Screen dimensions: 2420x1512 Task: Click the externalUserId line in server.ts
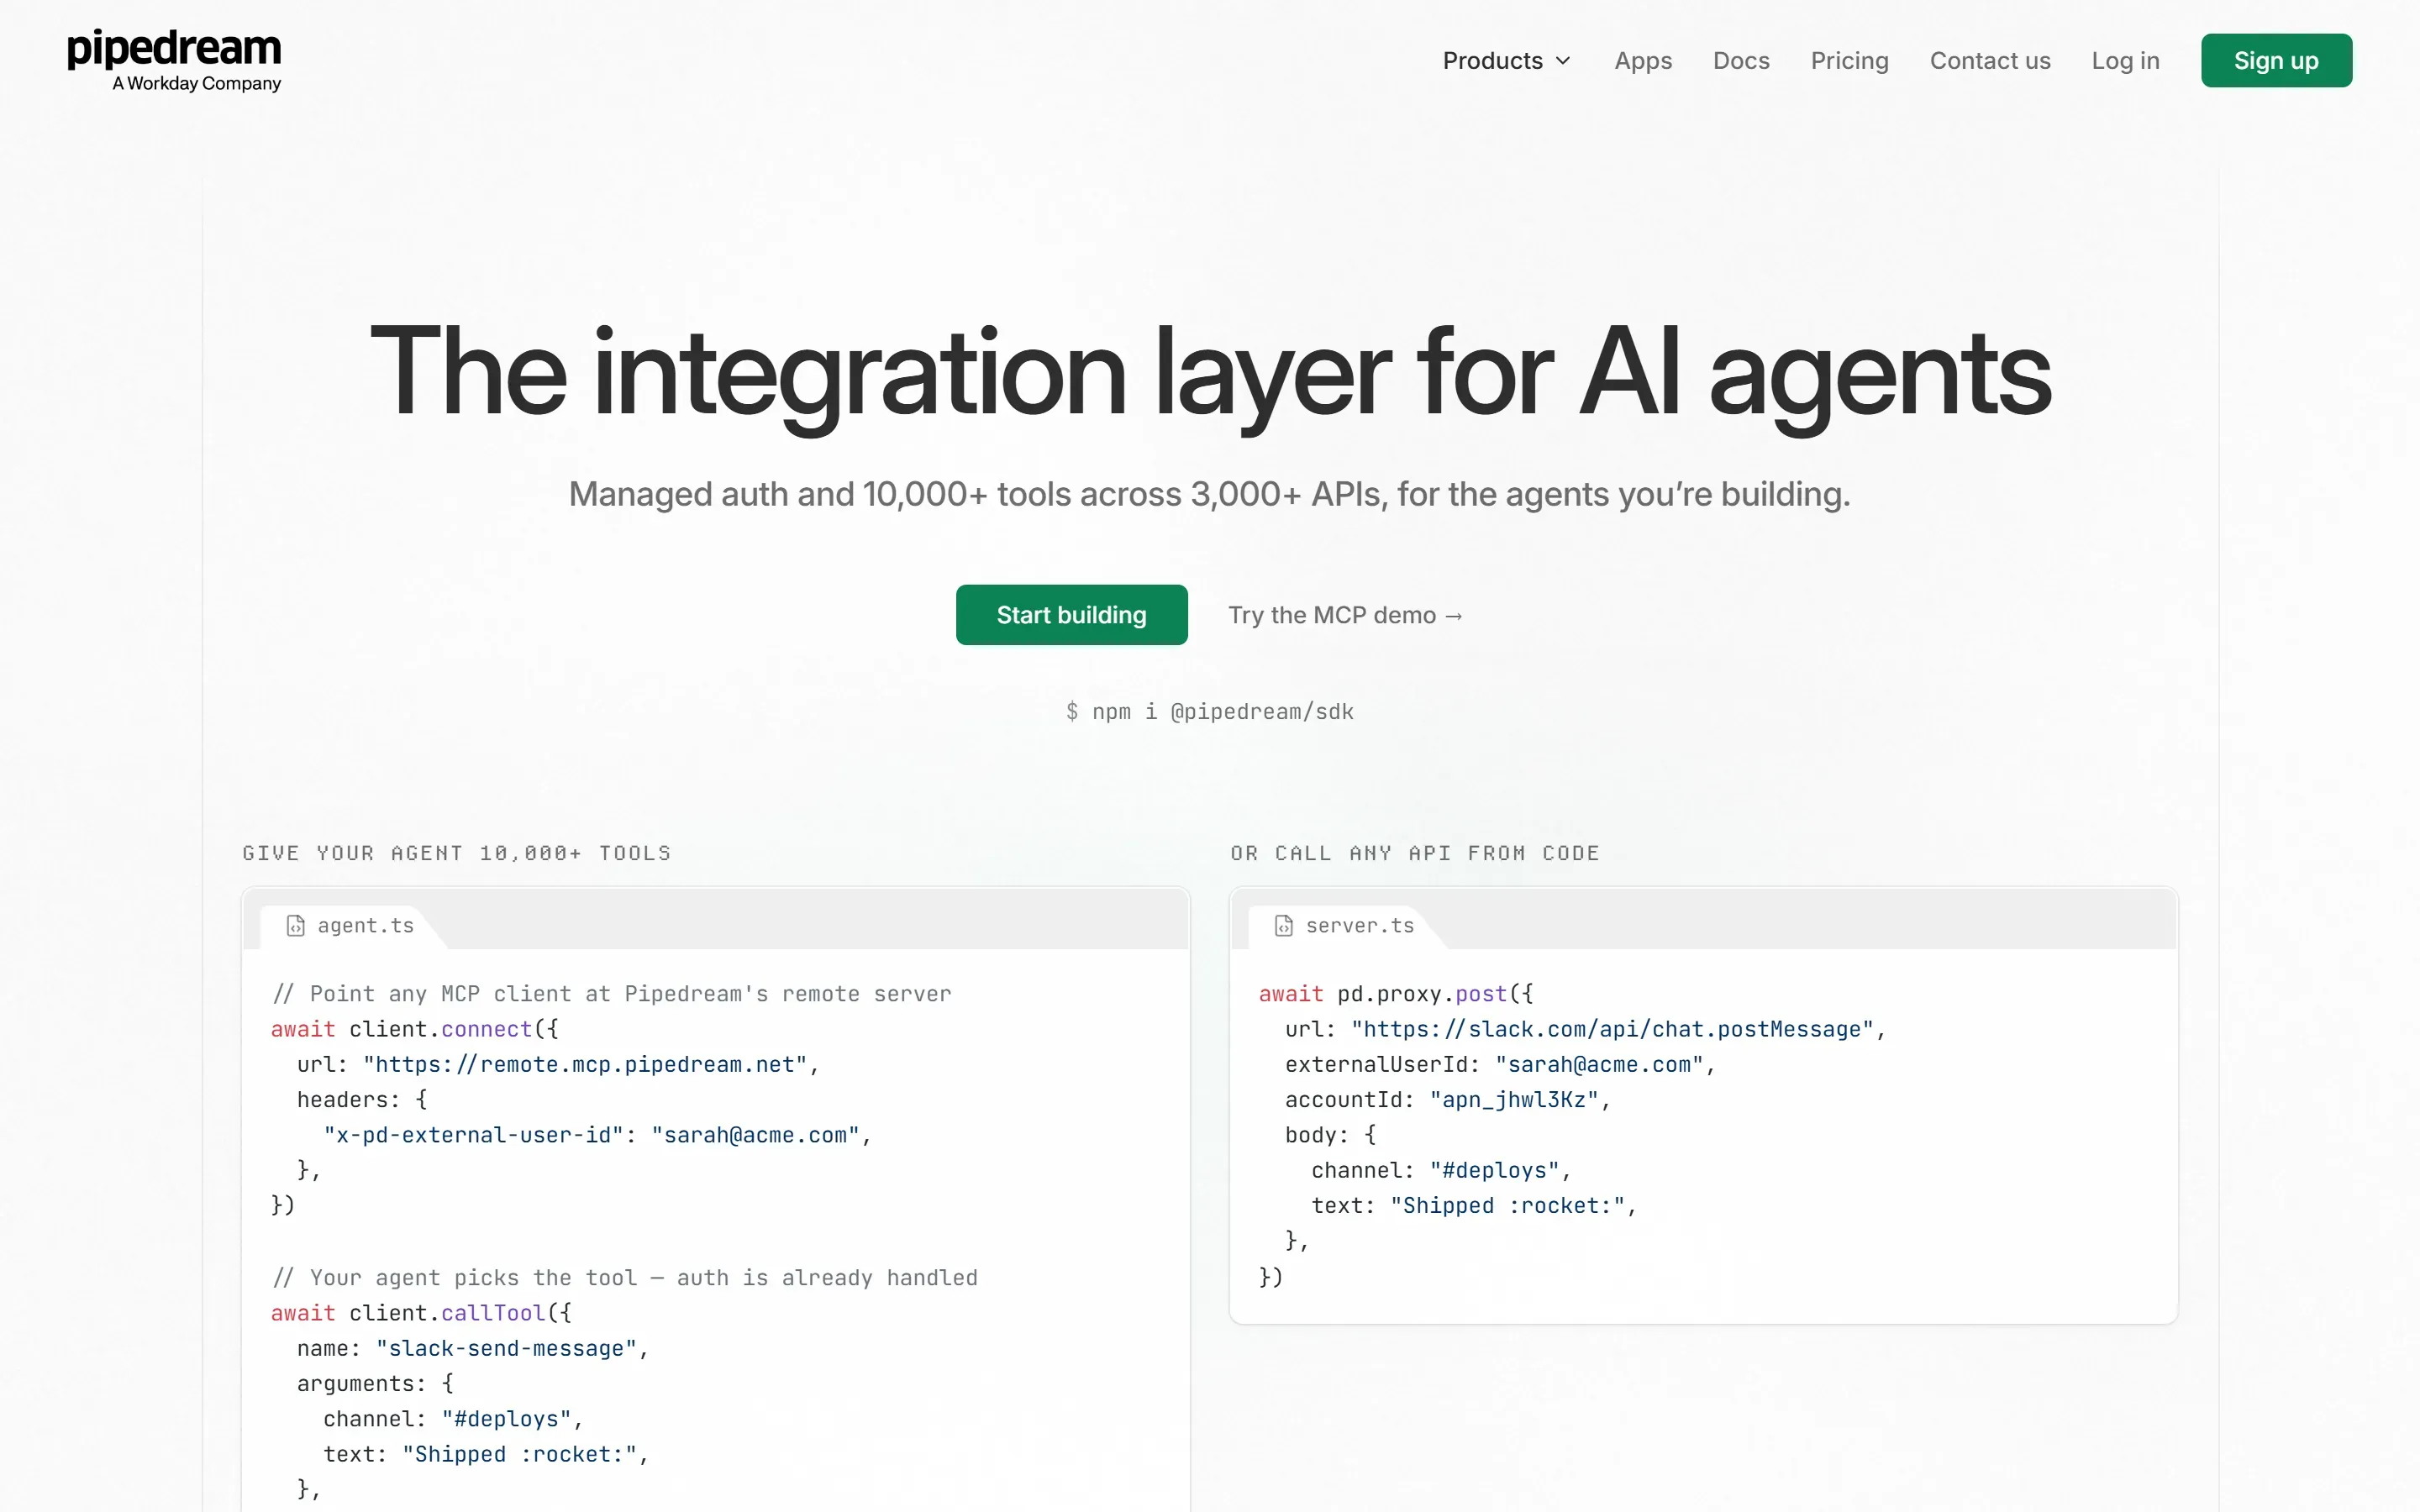[1500, 1065]
